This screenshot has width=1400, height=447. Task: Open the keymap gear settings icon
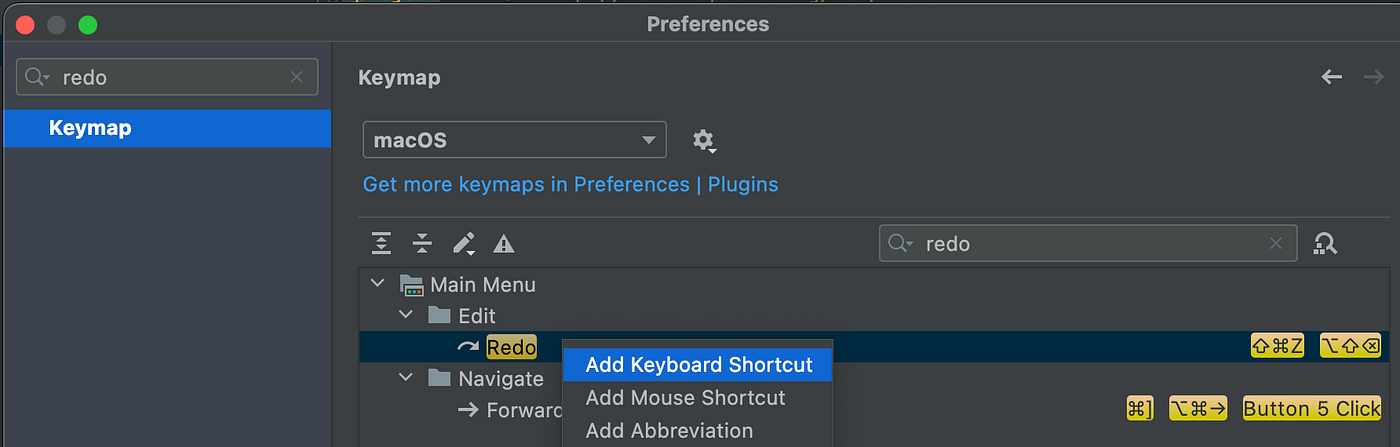[704, 140]
